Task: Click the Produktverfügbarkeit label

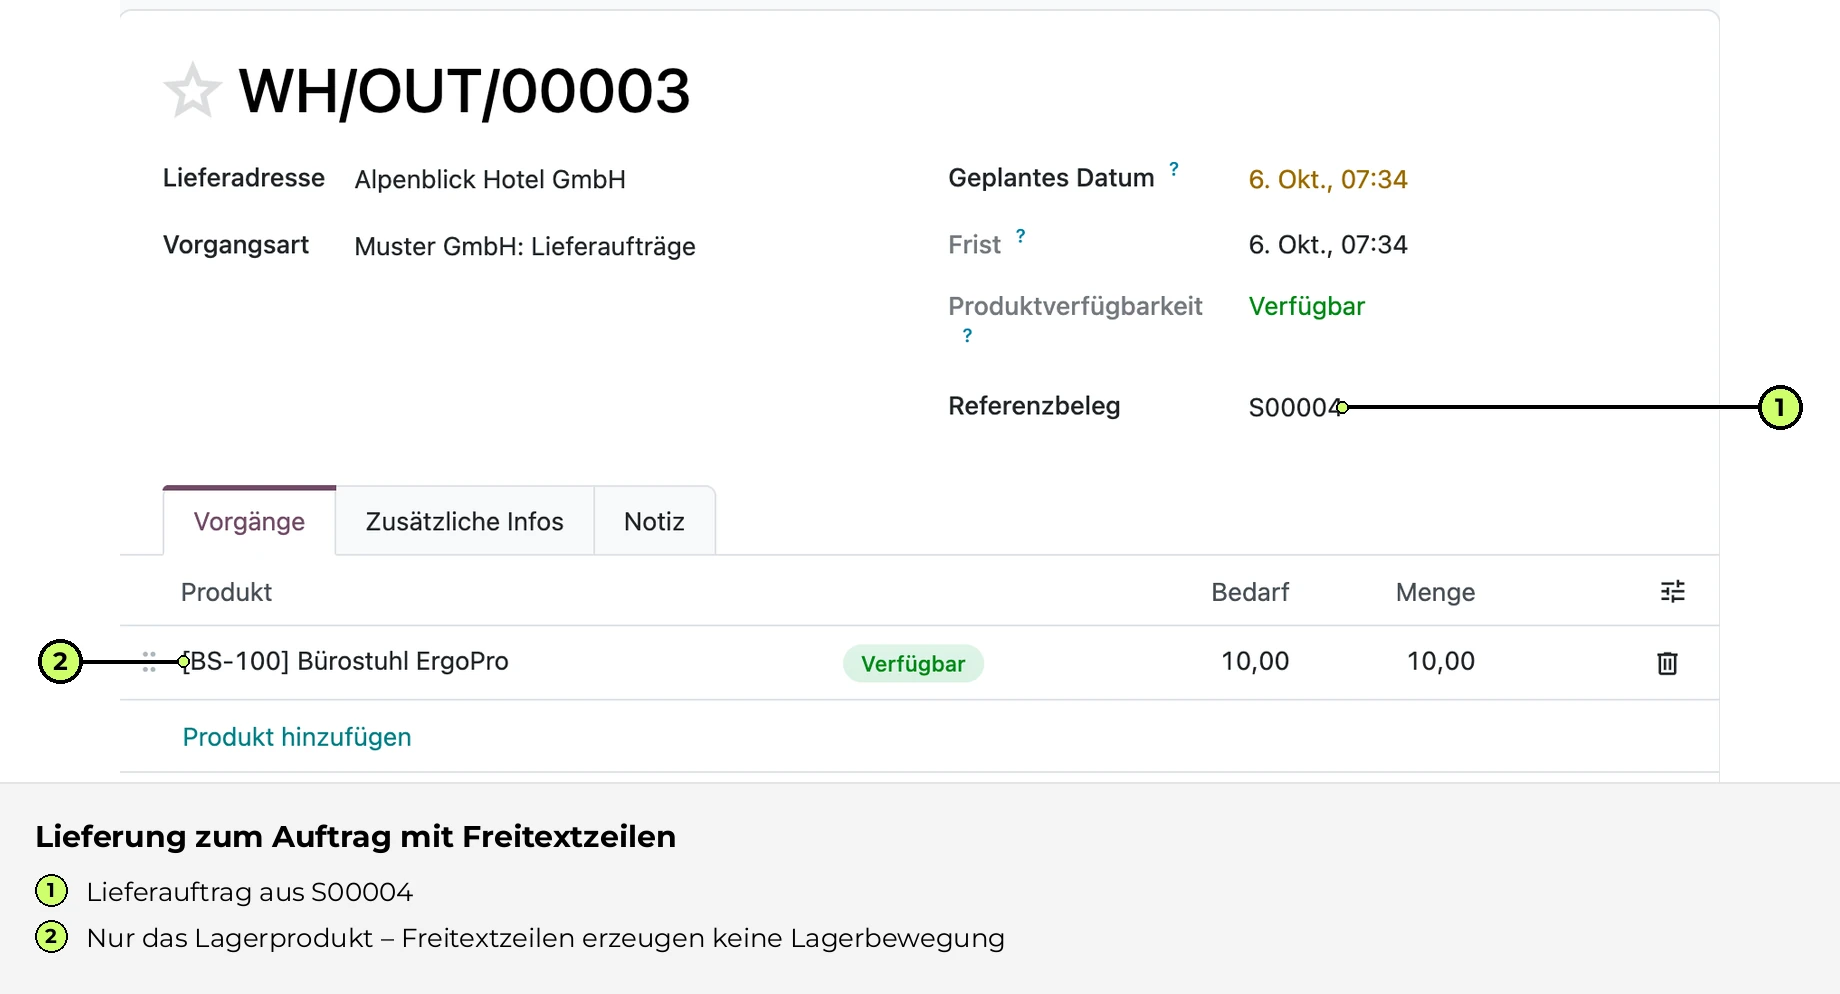Action: coord(1075,307)
